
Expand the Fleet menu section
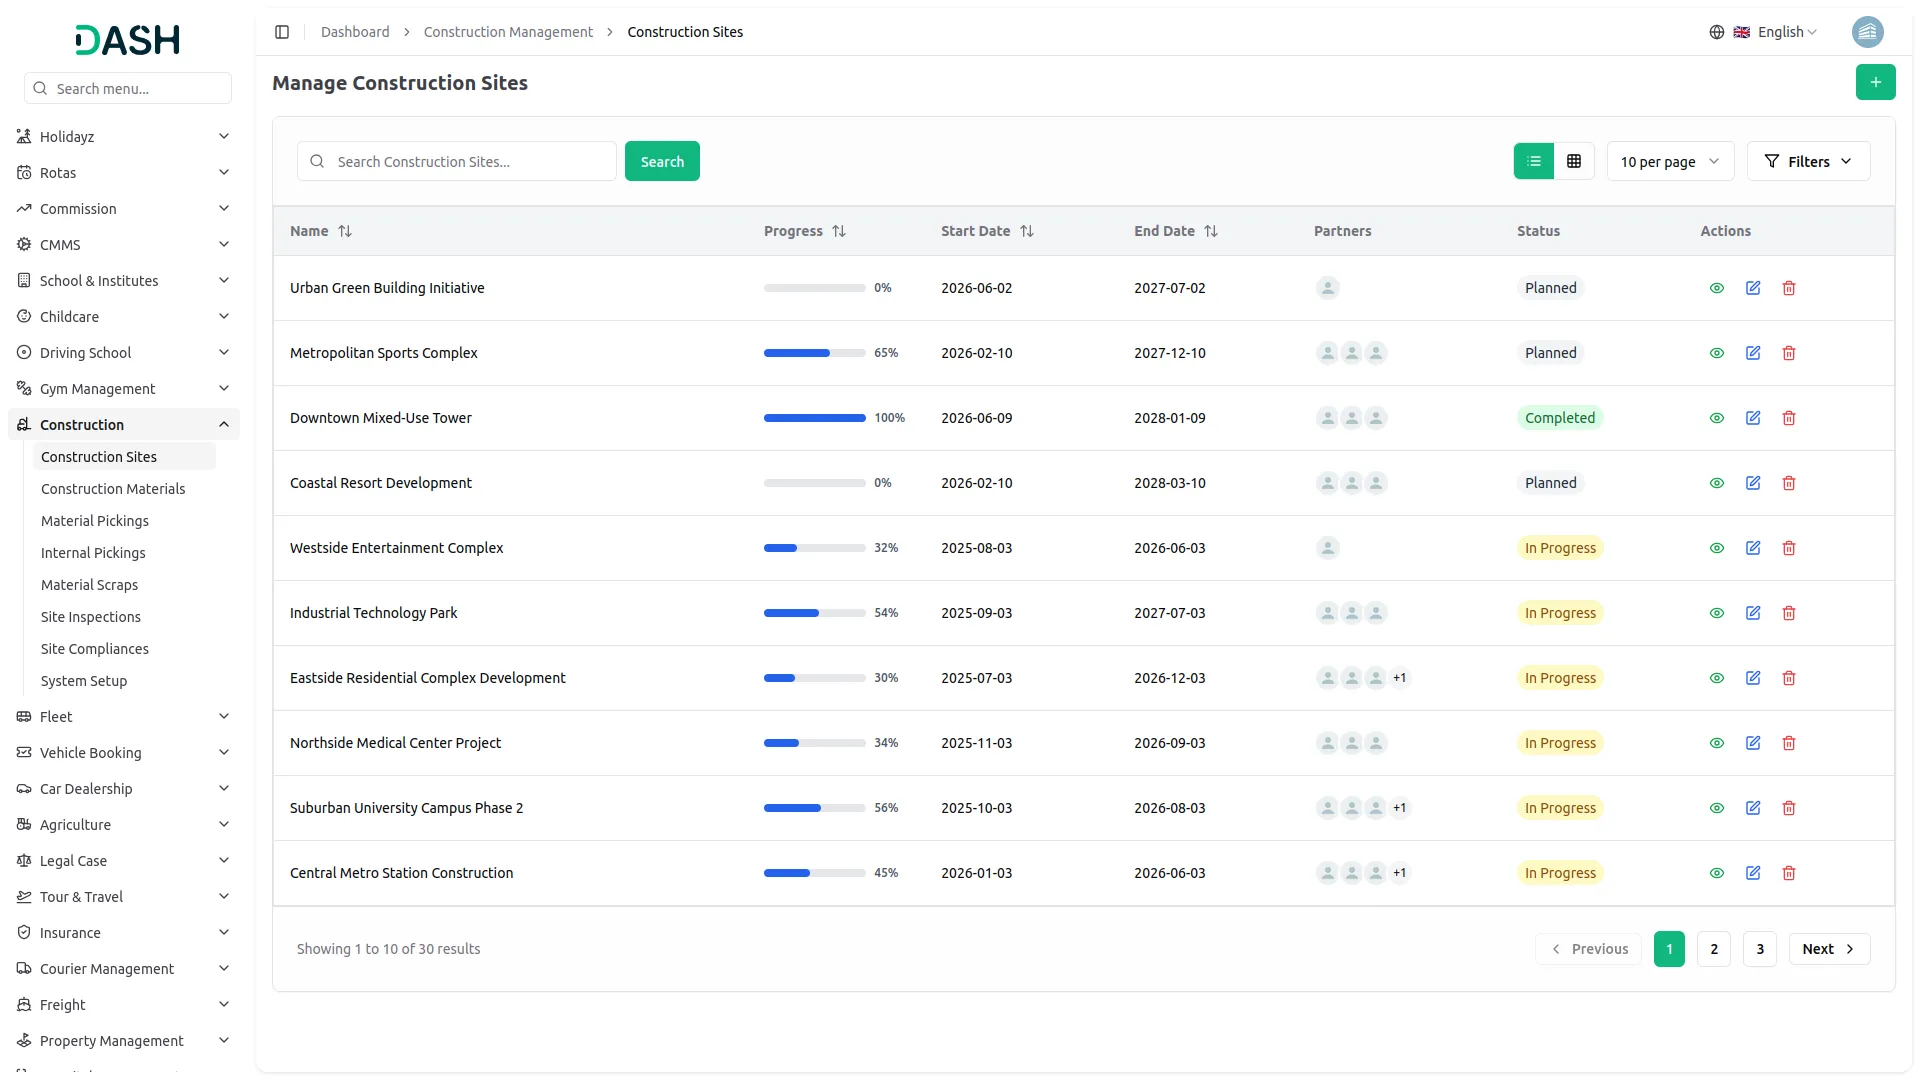click(124, 716)
